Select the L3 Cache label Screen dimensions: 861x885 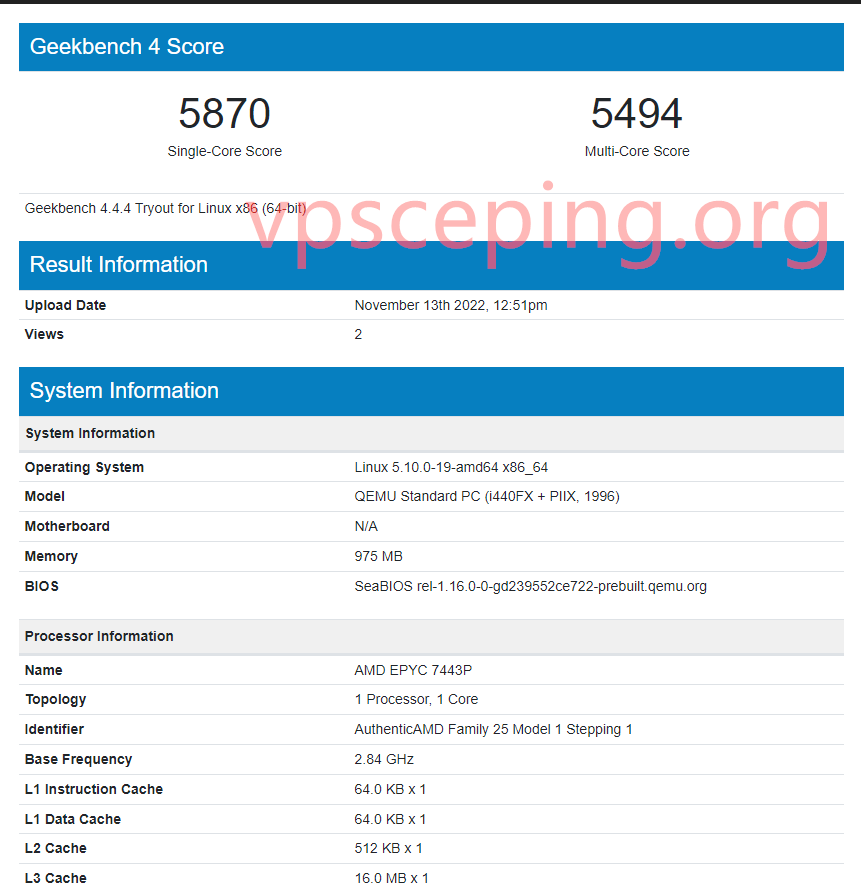click(x=56, y=878)
